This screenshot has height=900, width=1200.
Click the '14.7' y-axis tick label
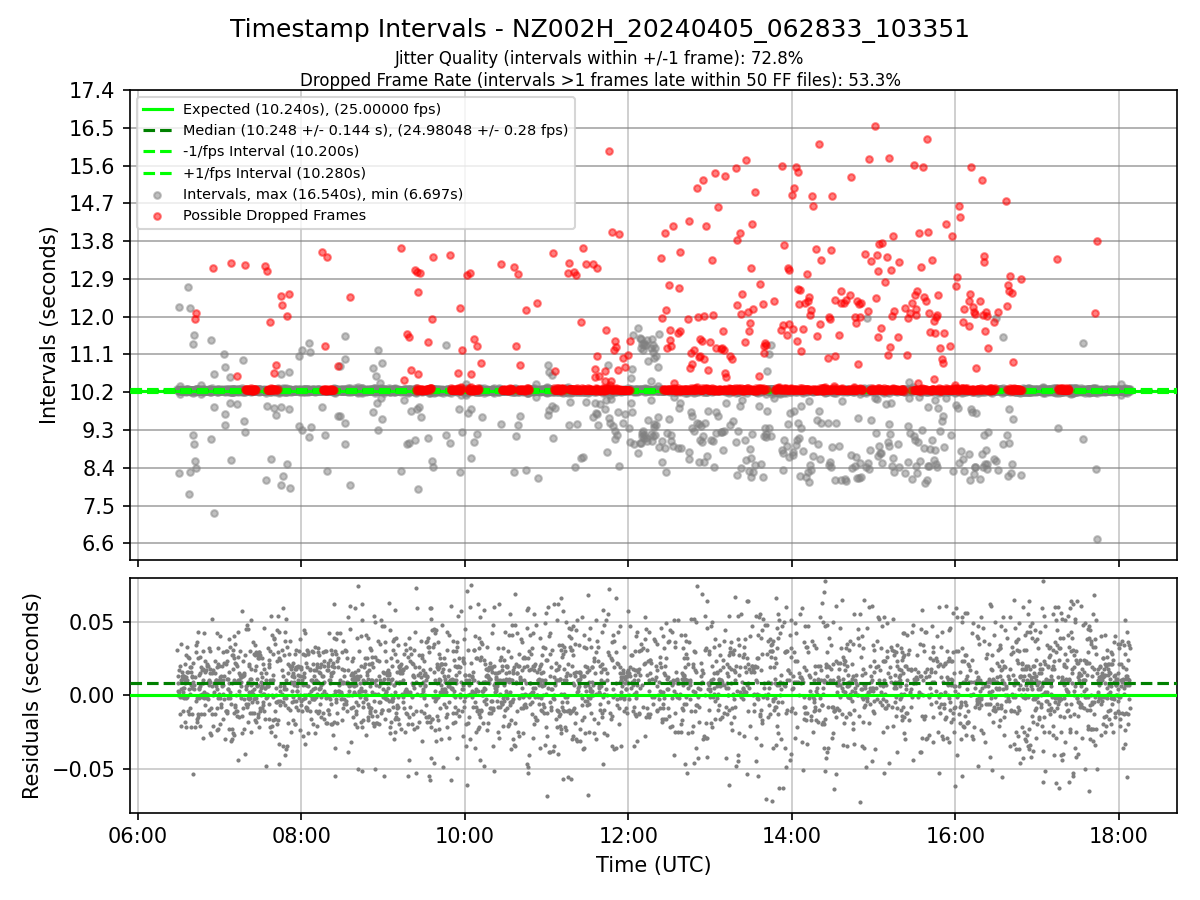coord(90,204)
